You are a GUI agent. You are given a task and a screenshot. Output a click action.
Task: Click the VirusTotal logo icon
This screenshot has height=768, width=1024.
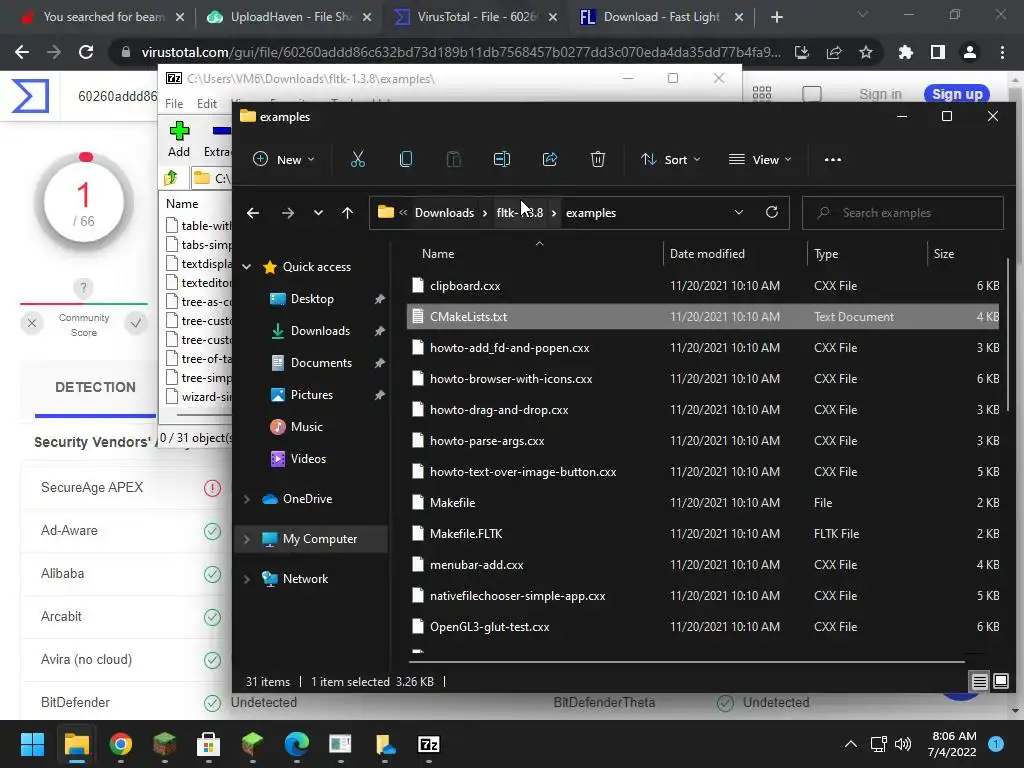[x=30, y=96]
